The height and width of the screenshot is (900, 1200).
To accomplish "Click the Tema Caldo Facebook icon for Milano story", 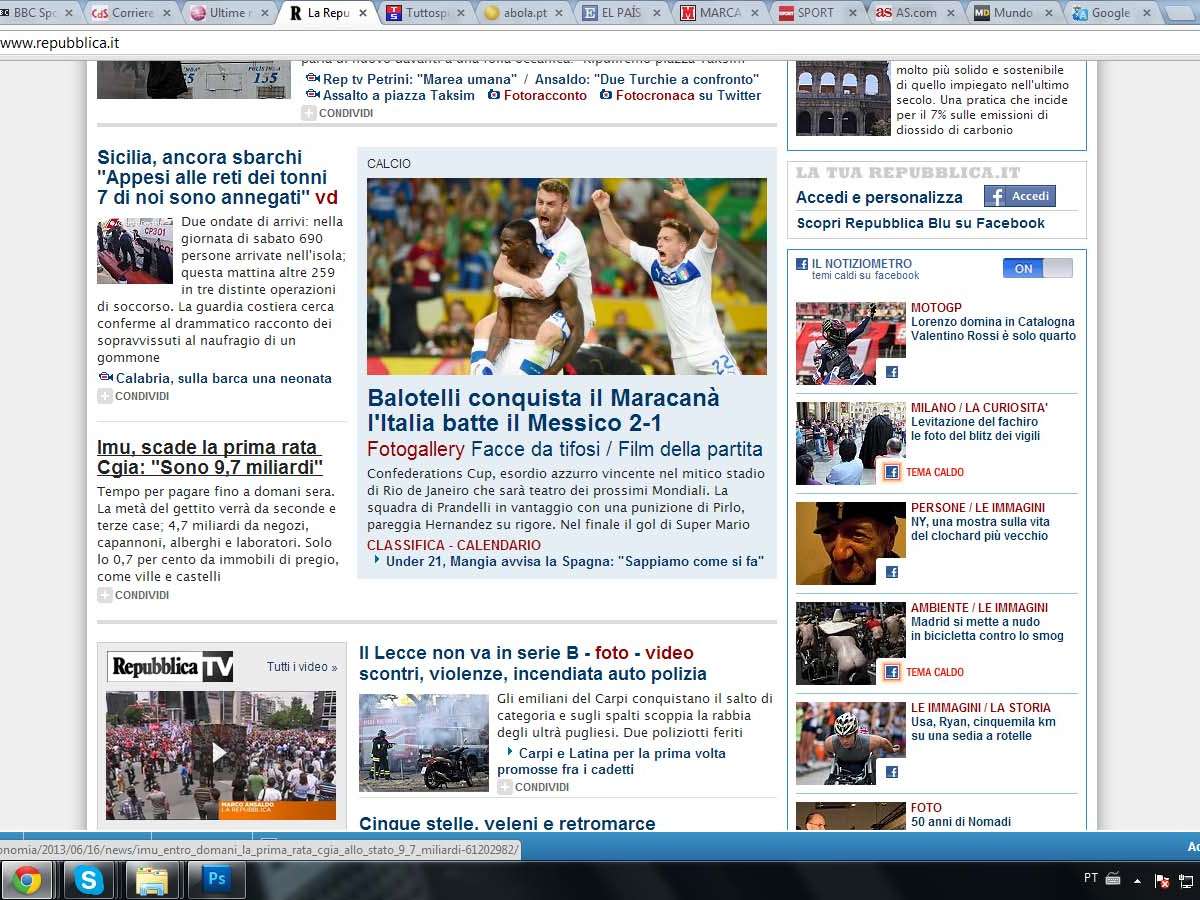I will coord(890,472).
